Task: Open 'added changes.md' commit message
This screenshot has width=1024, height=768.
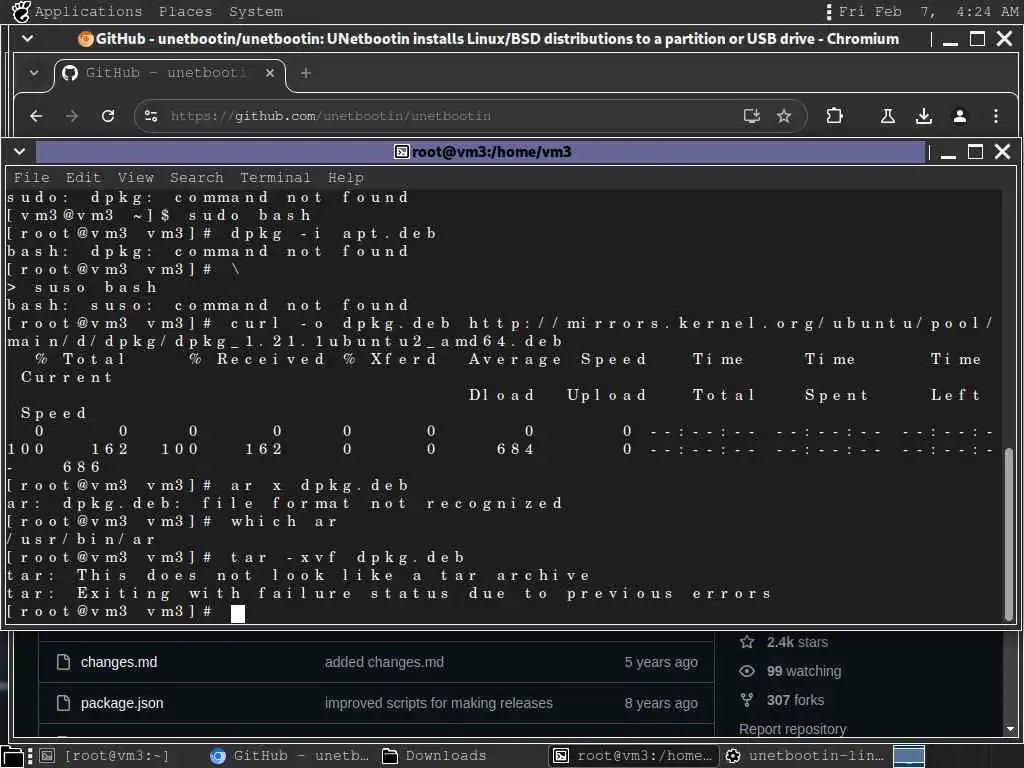Action: click(x=384, y=662)
